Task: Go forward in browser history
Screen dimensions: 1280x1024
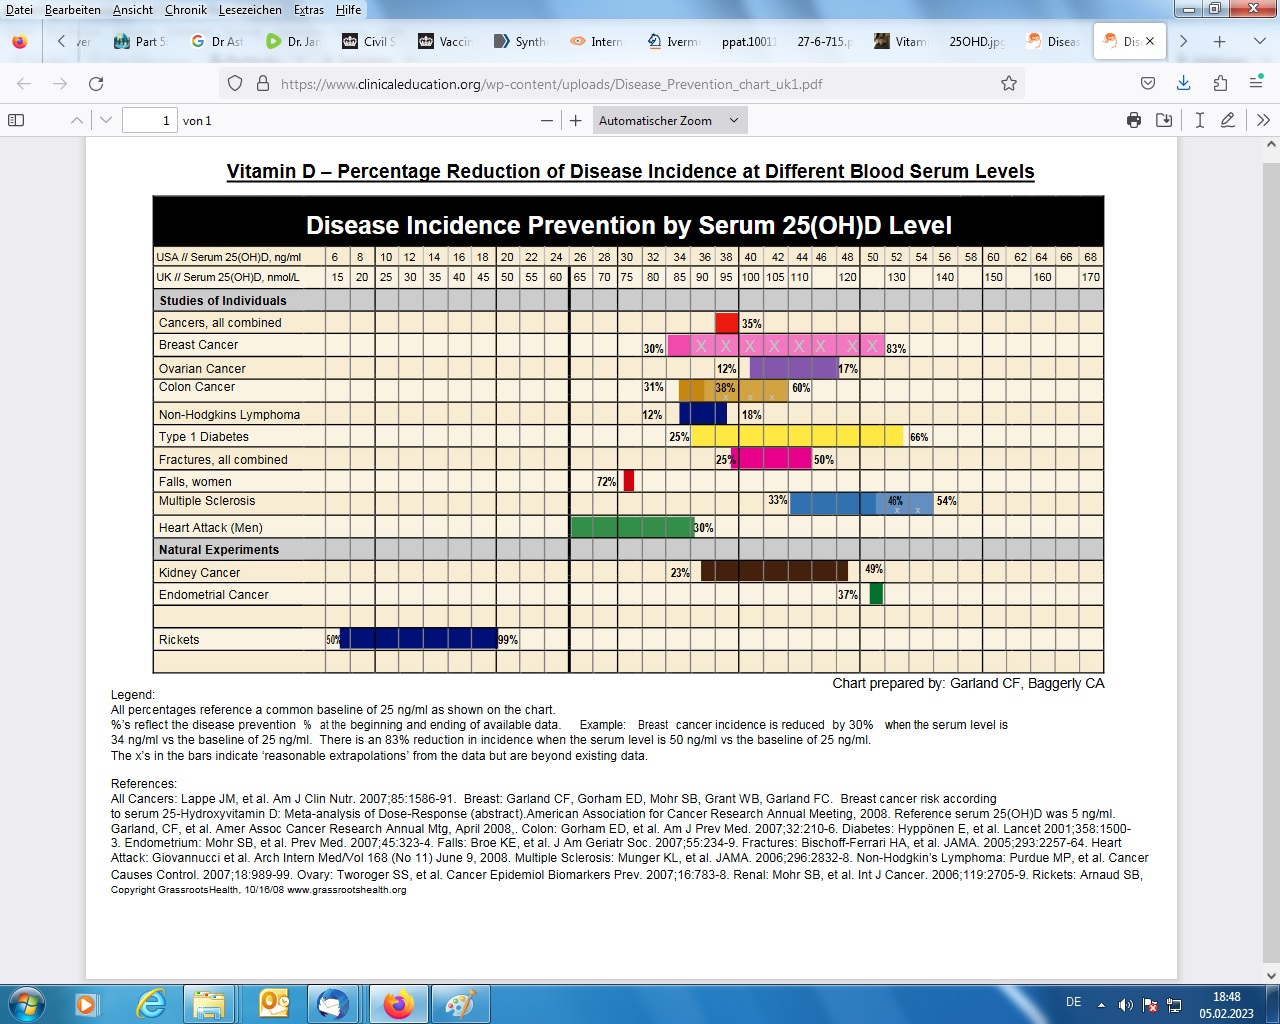Action: click(x=60, y=84)
